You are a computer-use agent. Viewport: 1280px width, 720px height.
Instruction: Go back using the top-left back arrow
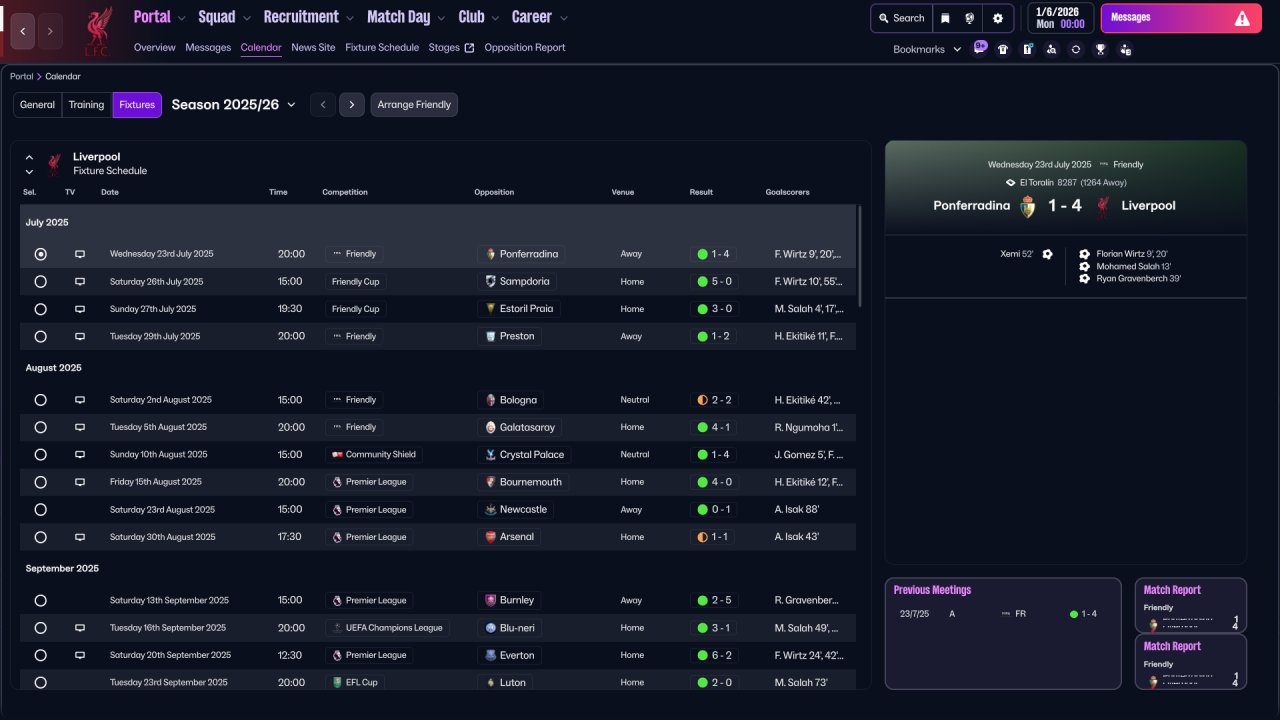[x=23, y=31]
